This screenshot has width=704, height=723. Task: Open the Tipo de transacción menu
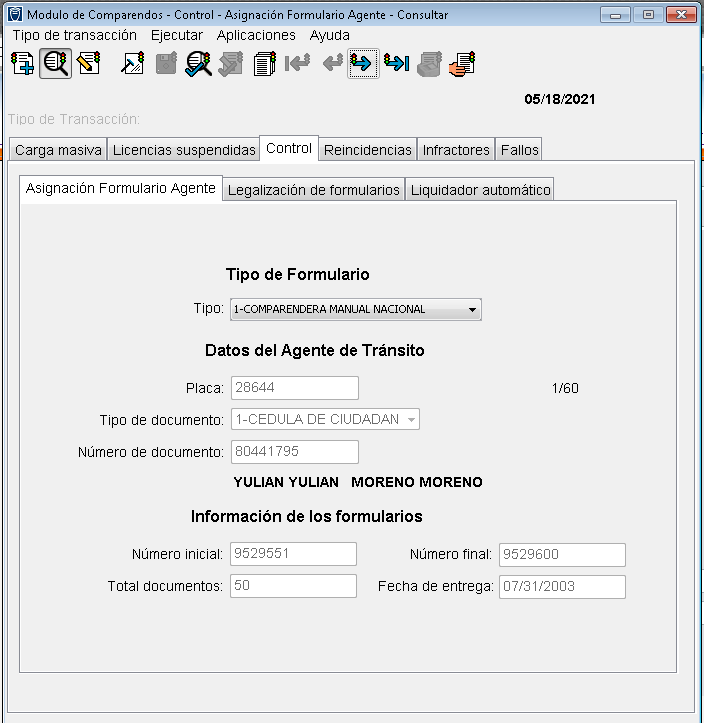pos(75,35)
